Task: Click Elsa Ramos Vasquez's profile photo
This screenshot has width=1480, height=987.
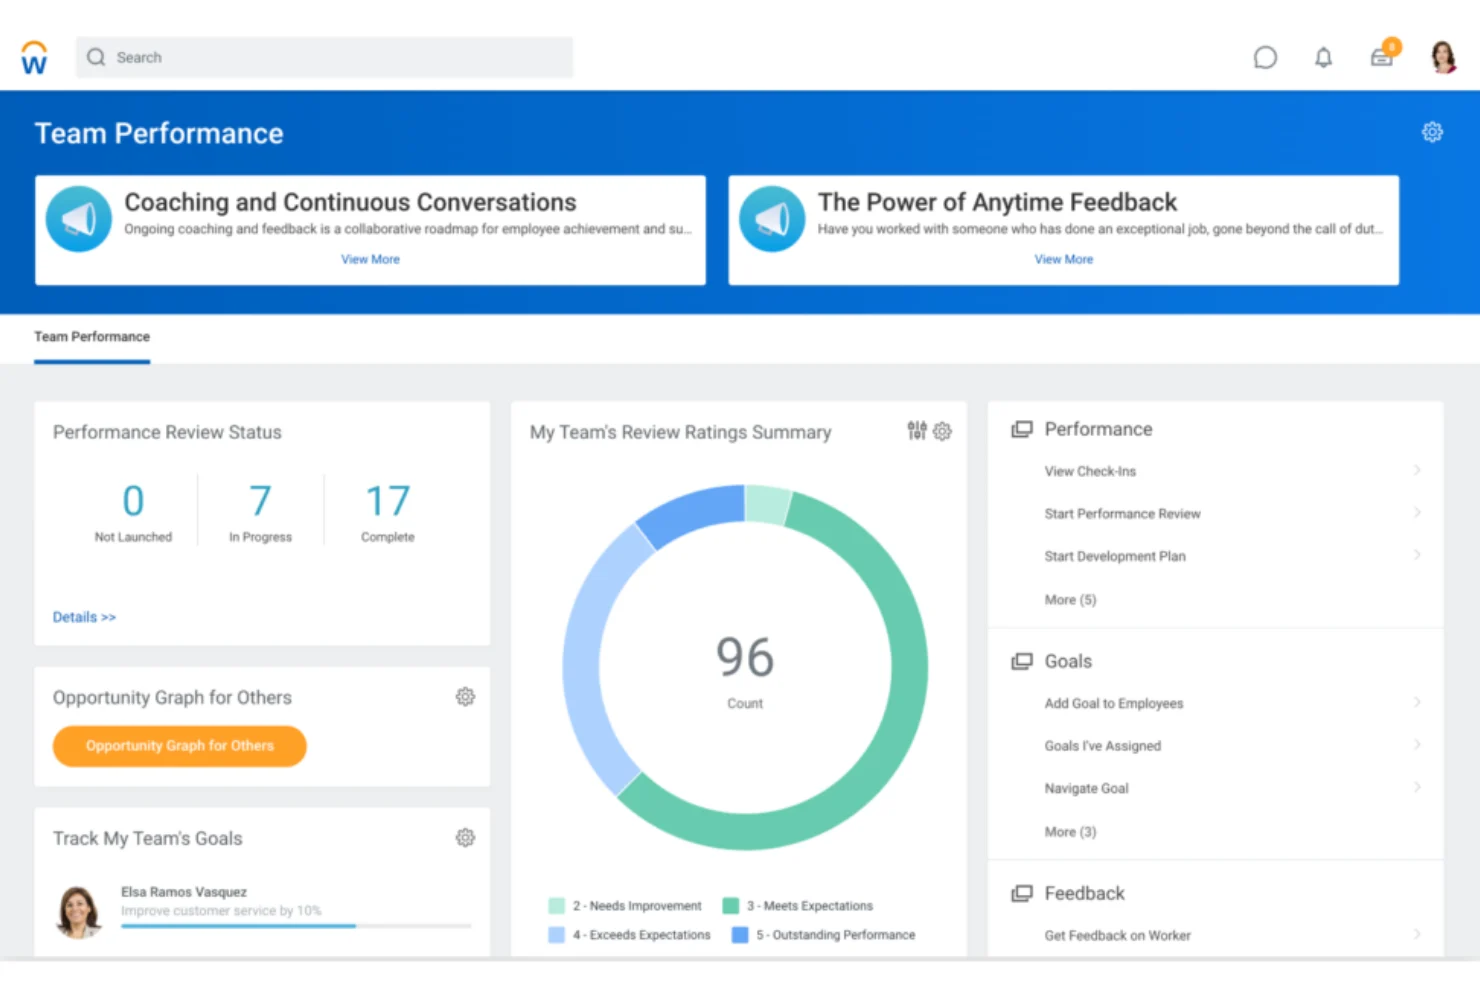Action: pos(79,911)
